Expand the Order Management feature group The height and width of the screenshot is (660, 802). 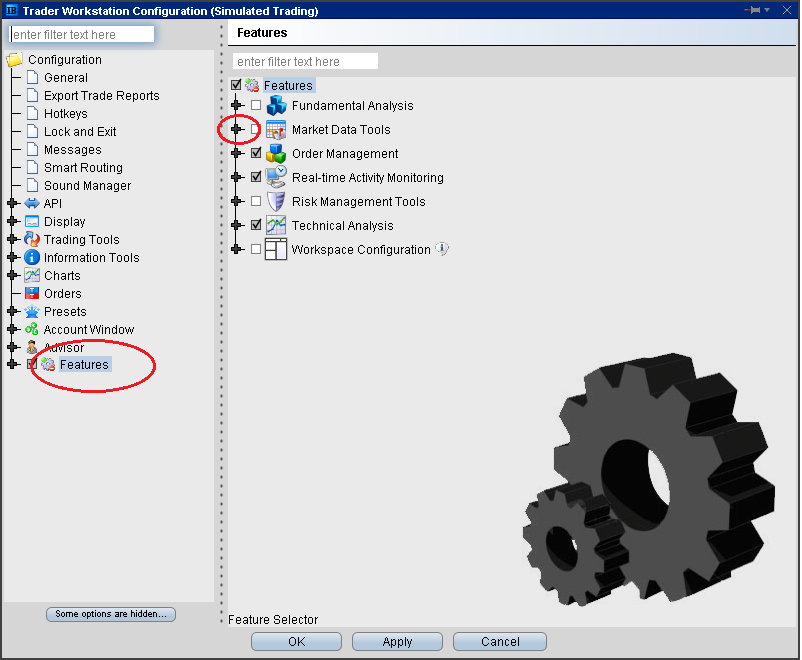[x=237, y=153]
